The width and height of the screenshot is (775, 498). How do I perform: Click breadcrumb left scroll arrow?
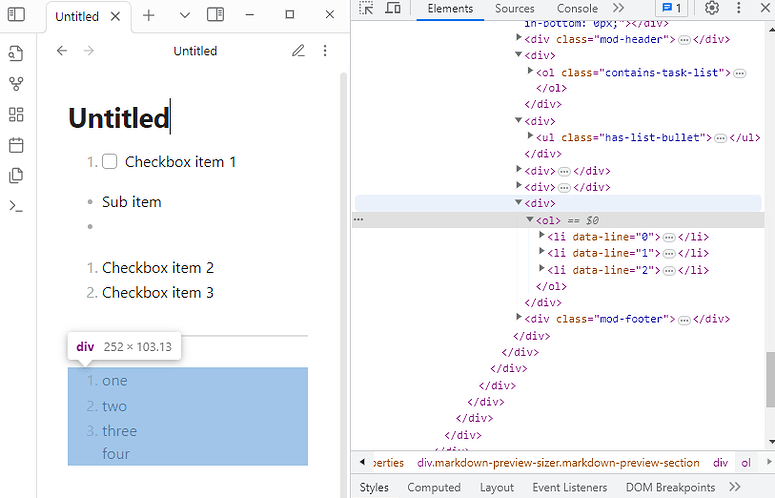[362, 462]
